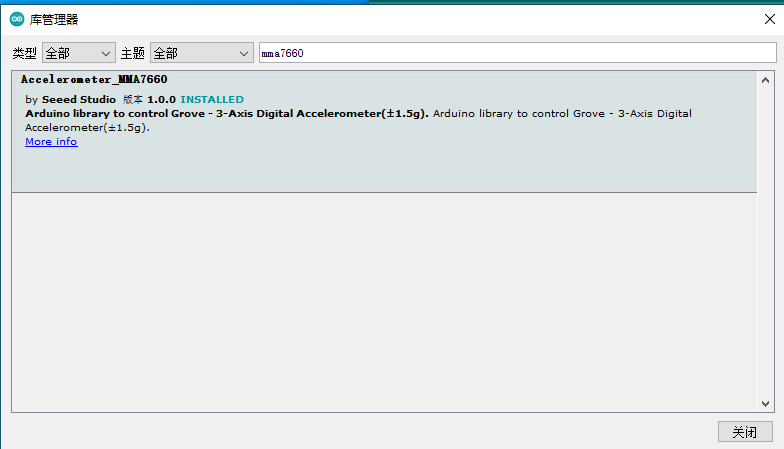
Task: Close the 库管理器 window with X
Action: (770, 19)
